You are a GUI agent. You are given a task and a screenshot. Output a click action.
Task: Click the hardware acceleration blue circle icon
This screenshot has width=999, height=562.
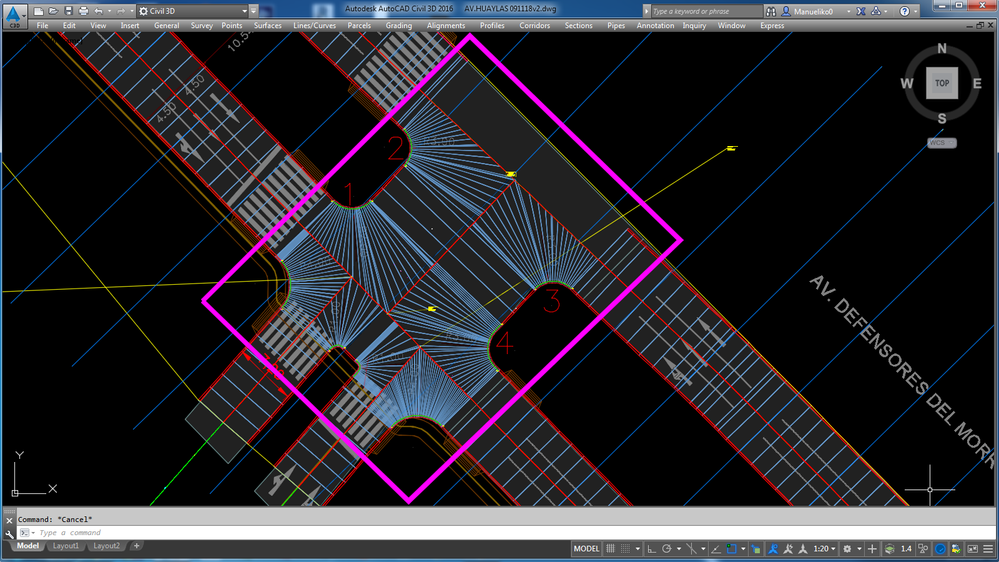(940, 549)
